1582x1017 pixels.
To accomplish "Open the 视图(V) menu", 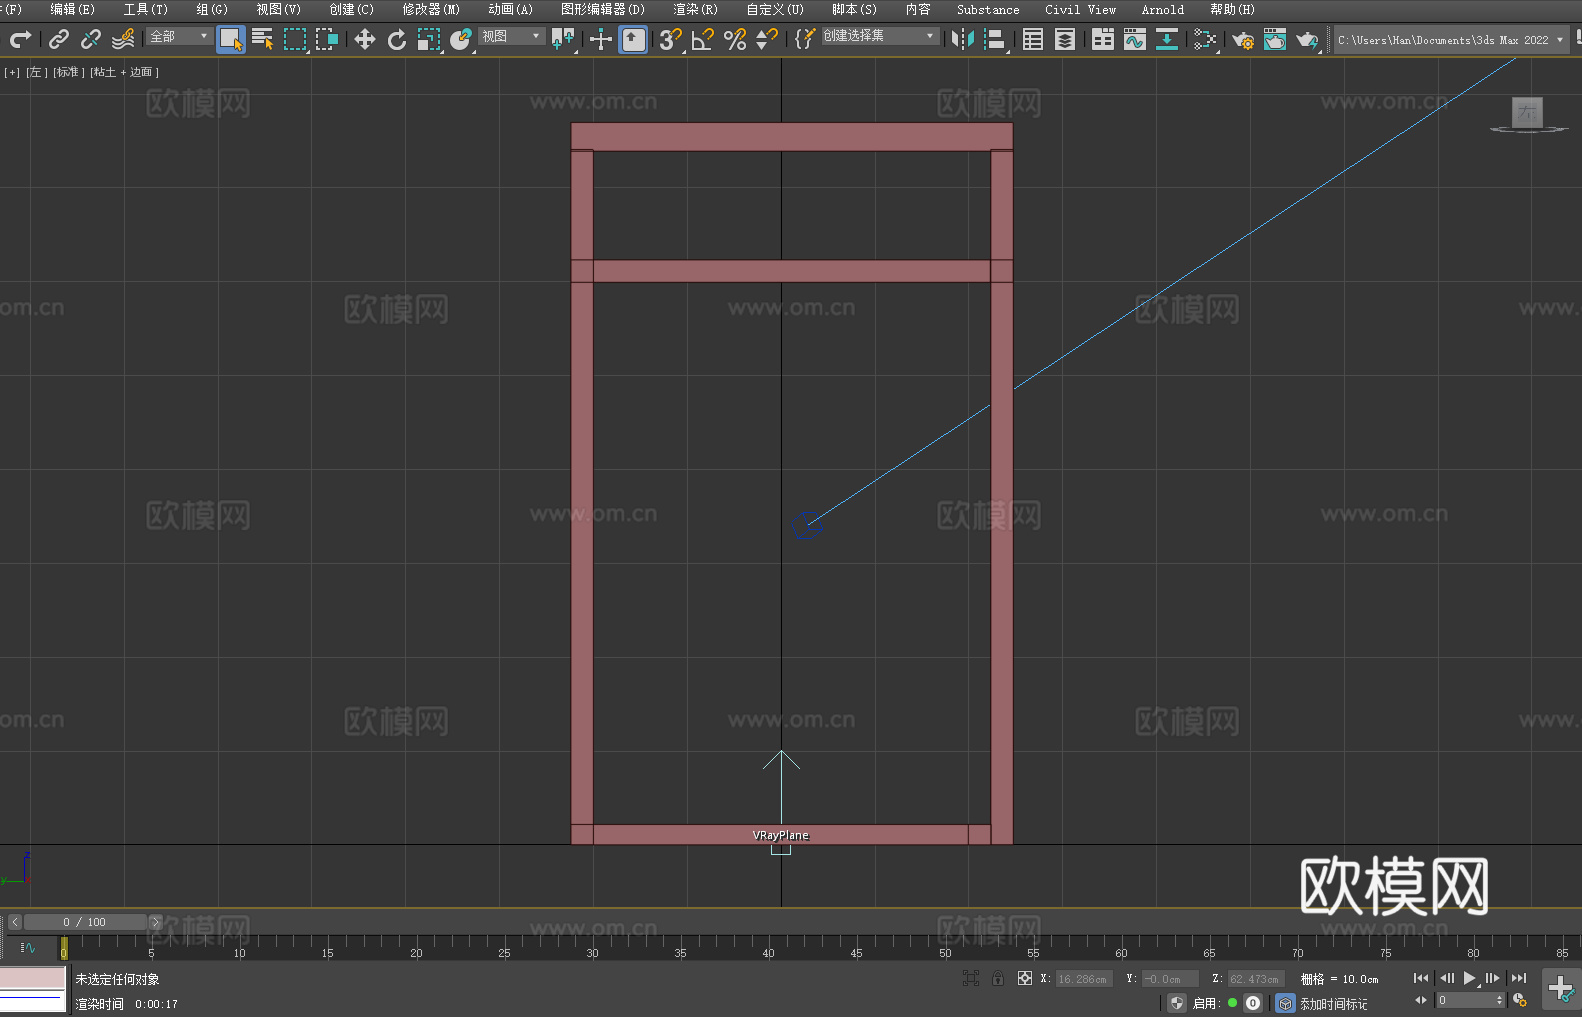I will tap(278, 9).
